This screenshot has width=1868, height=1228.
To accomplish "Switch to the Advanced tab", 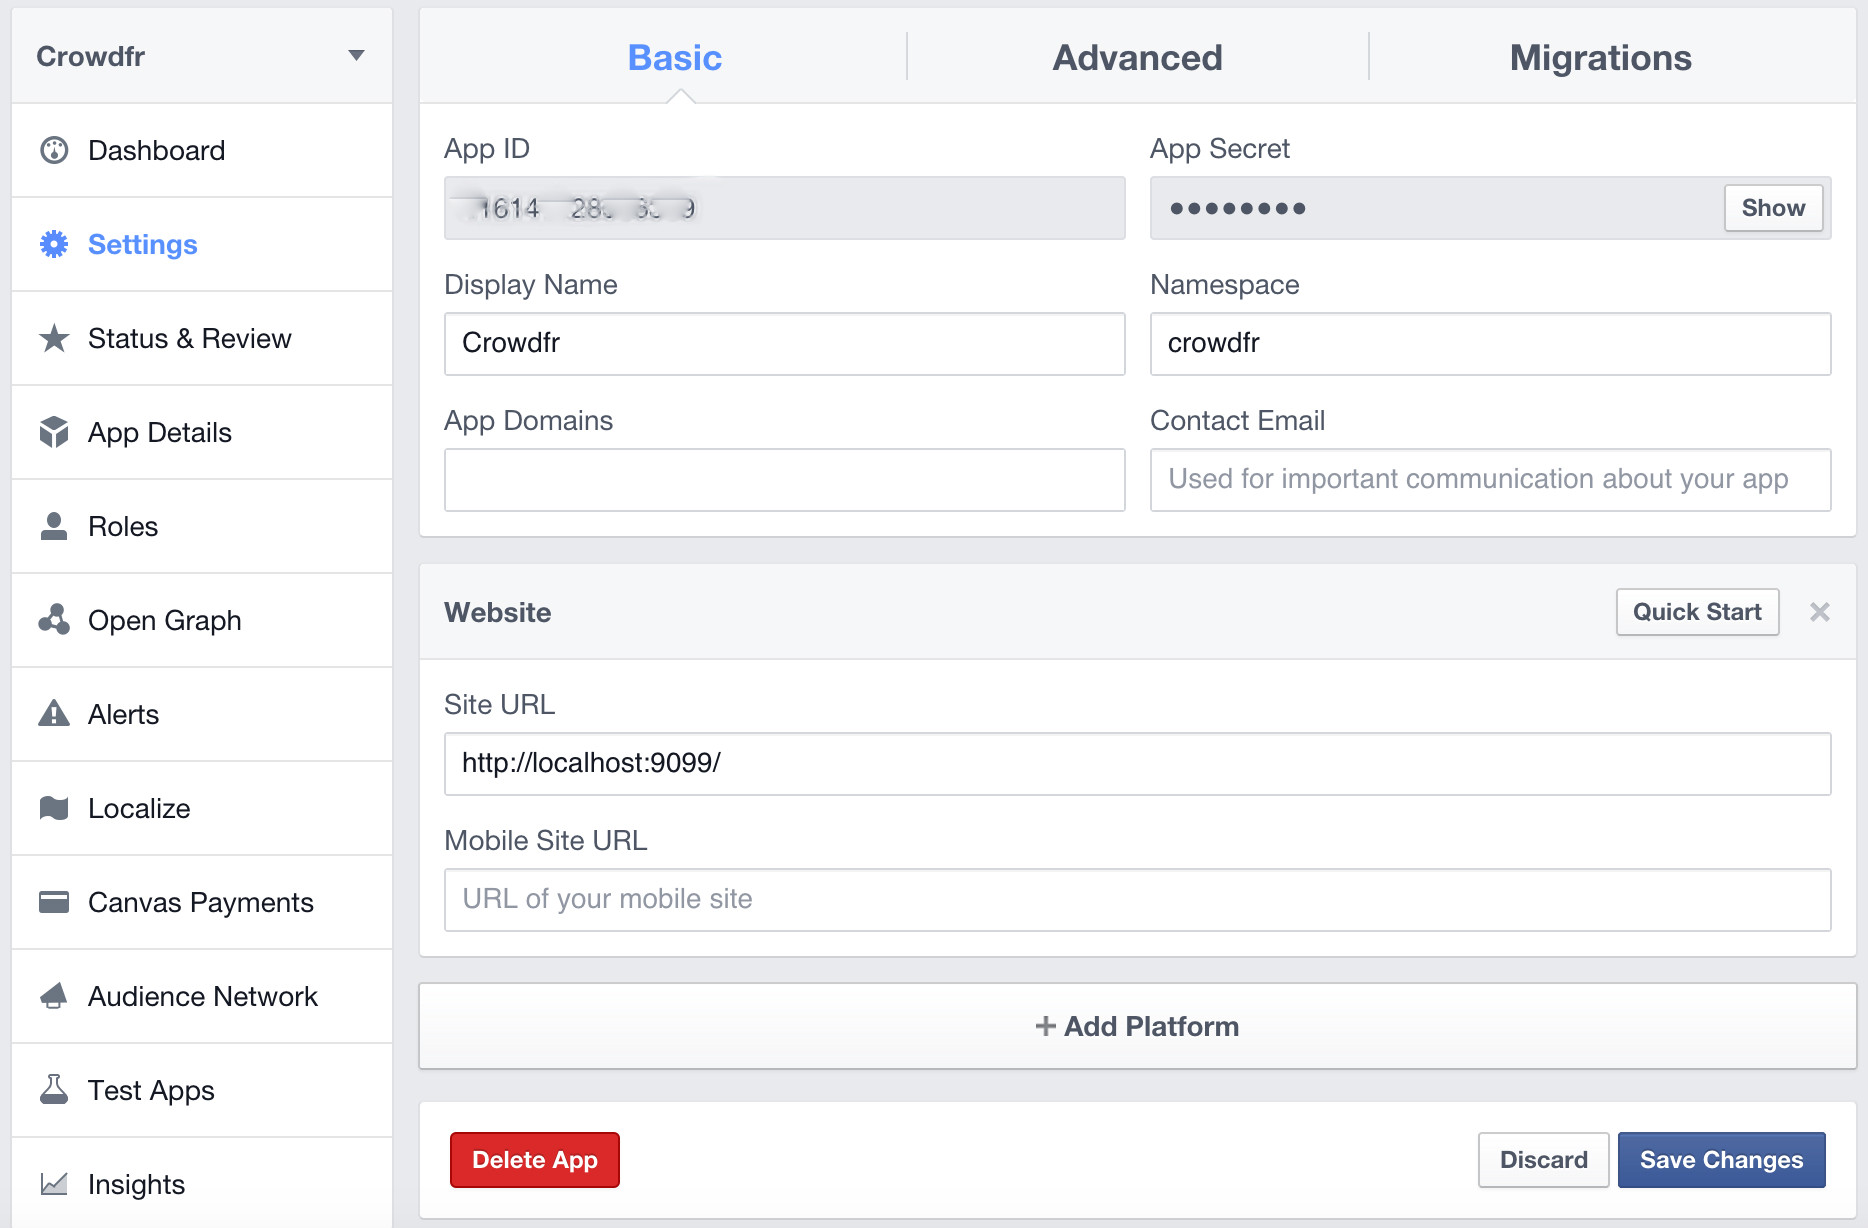I will coord(1137,58).
